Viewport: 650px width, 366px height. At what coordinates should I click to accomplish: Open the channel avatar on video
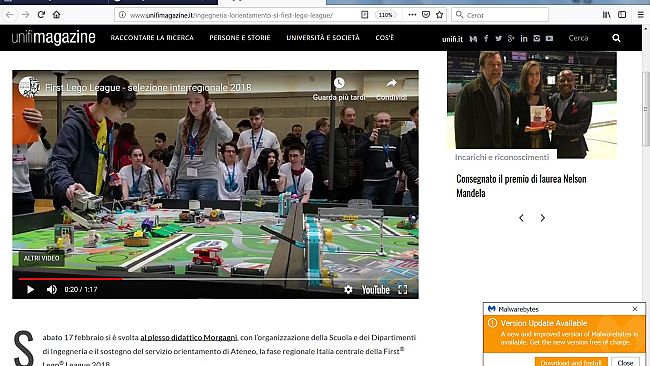(29, 87)
